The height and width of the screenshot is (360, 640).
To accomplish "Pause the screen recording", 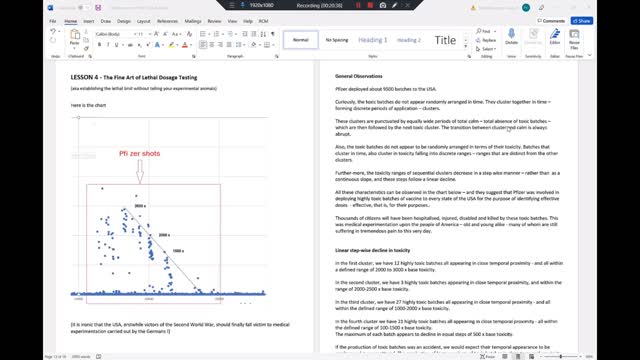I will [358, 5].
